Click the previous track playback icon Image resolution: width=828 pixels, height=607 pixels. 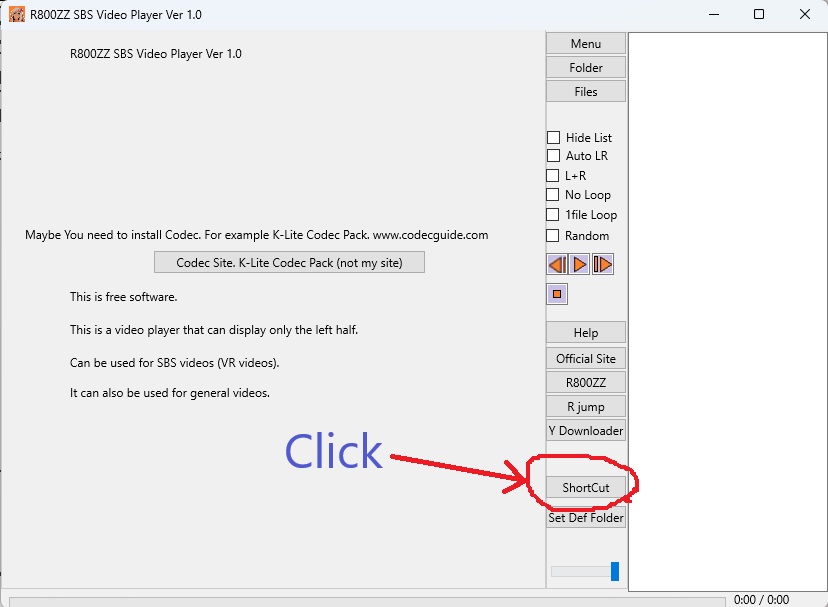[557, 264]
